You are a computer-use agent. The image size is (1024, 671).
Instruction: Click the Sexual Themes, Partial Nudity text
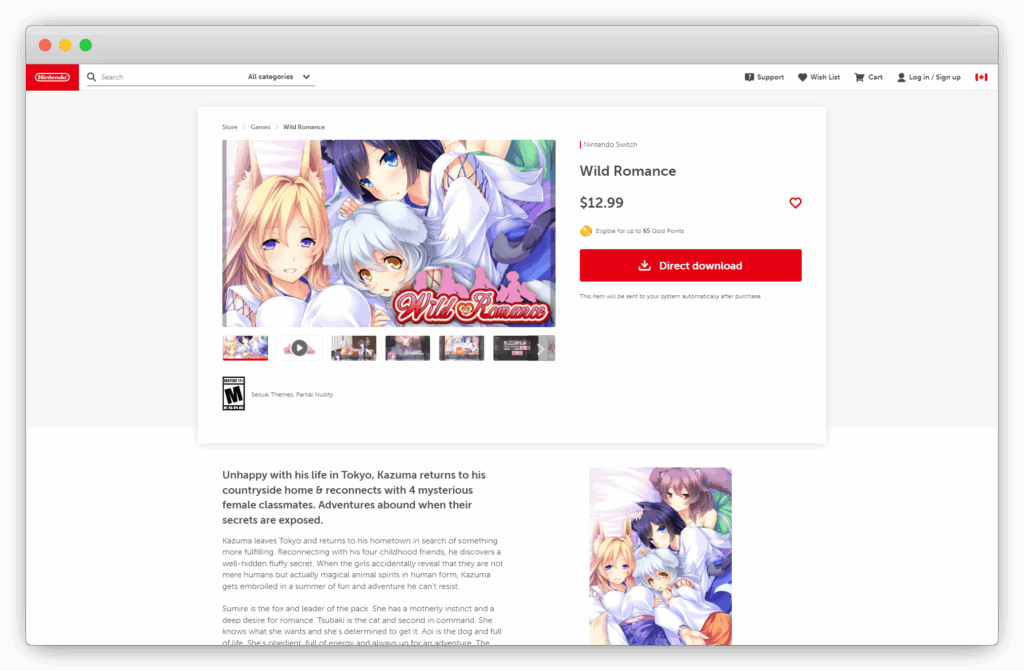click(x=292, y=395)
